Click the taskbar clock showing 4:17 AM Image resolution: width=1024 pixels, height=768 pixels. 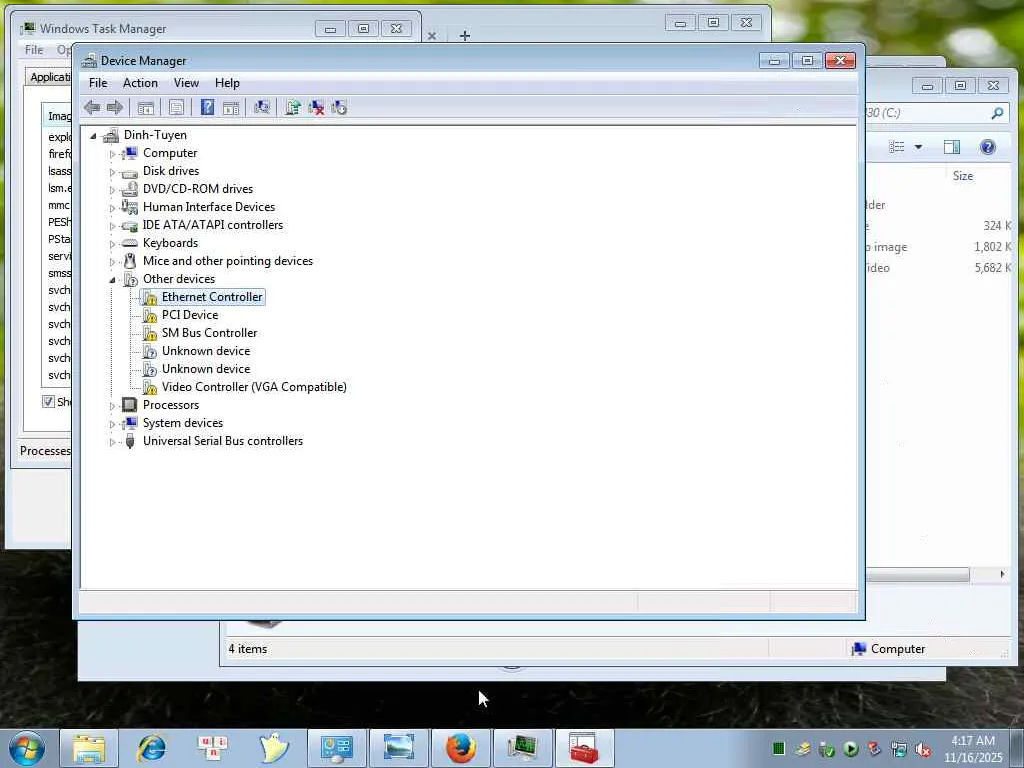[973, 741]
